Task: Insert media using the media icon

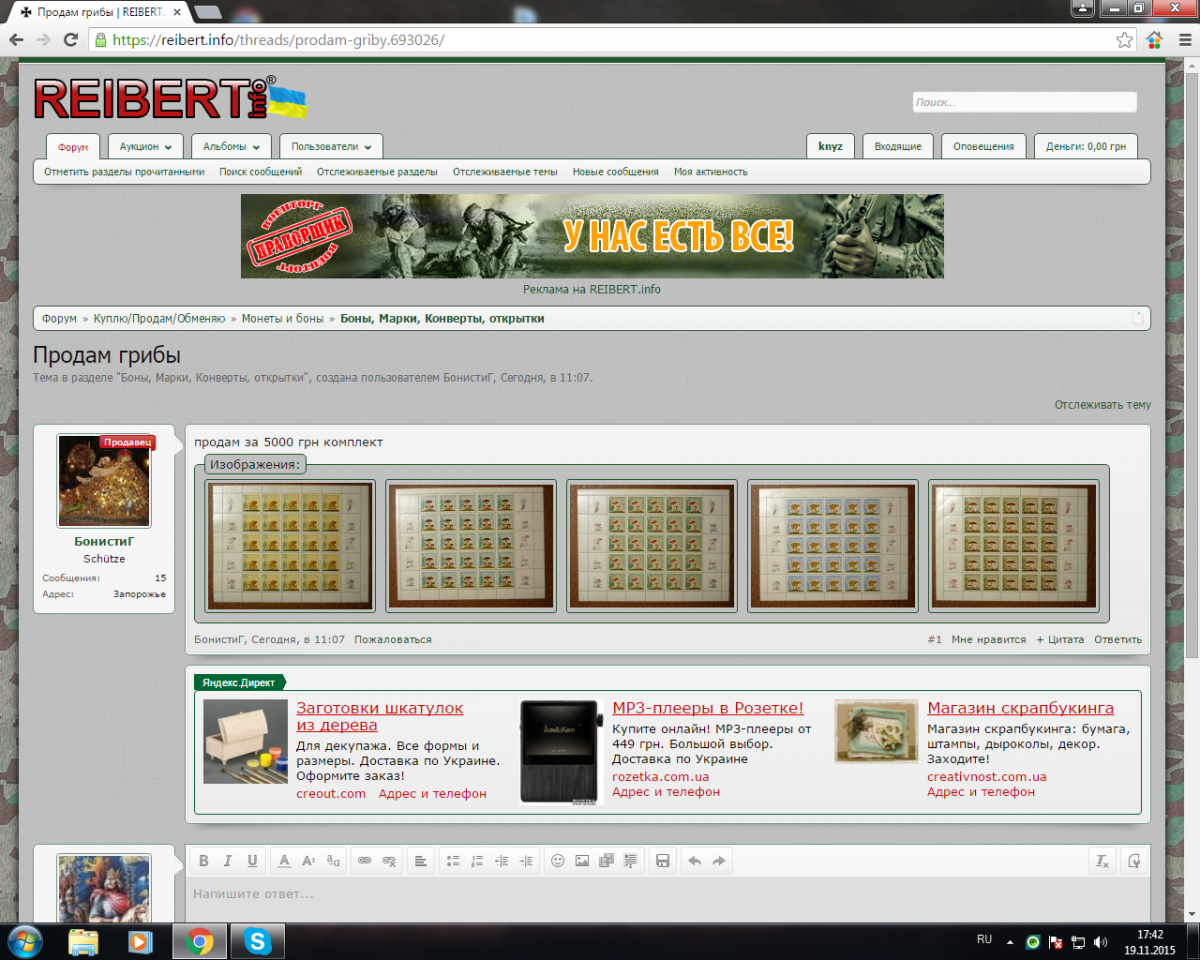Action: click(607, 861)
